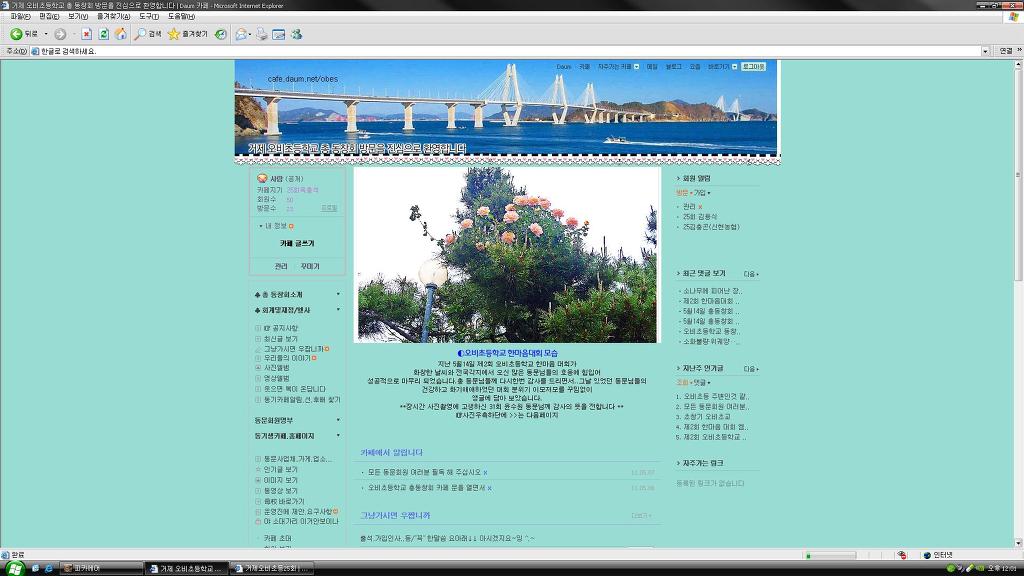Image resolution: width=1024 pixels, height=576 pixels.
Task: Open the 도구 menu
Action: (x=148, y=16)
